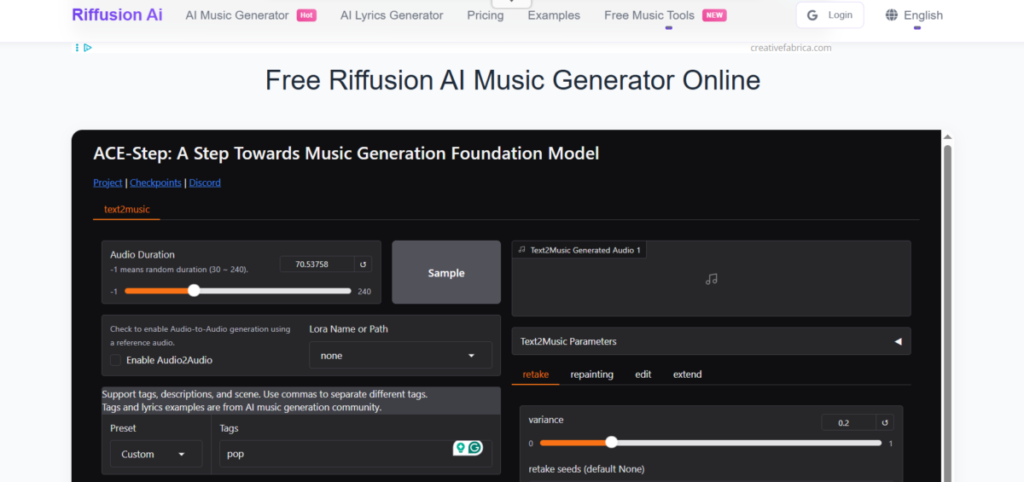Open Free Music Tools menu

coord(649,15)
